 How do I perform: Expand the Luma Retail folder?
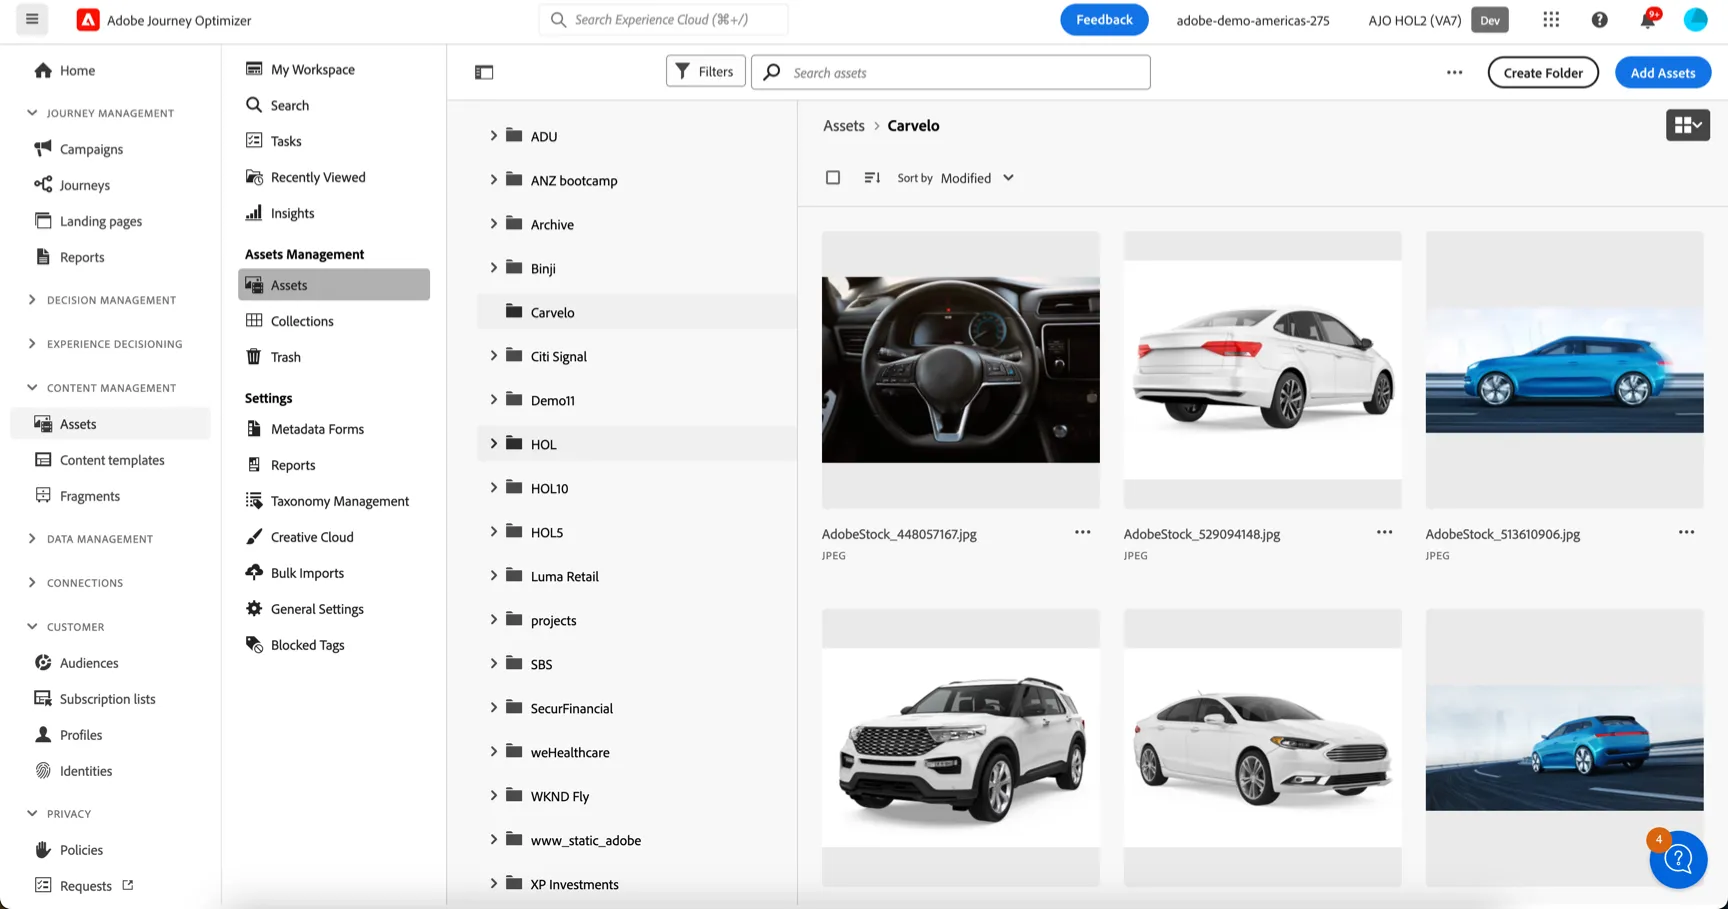coord(493,575)
